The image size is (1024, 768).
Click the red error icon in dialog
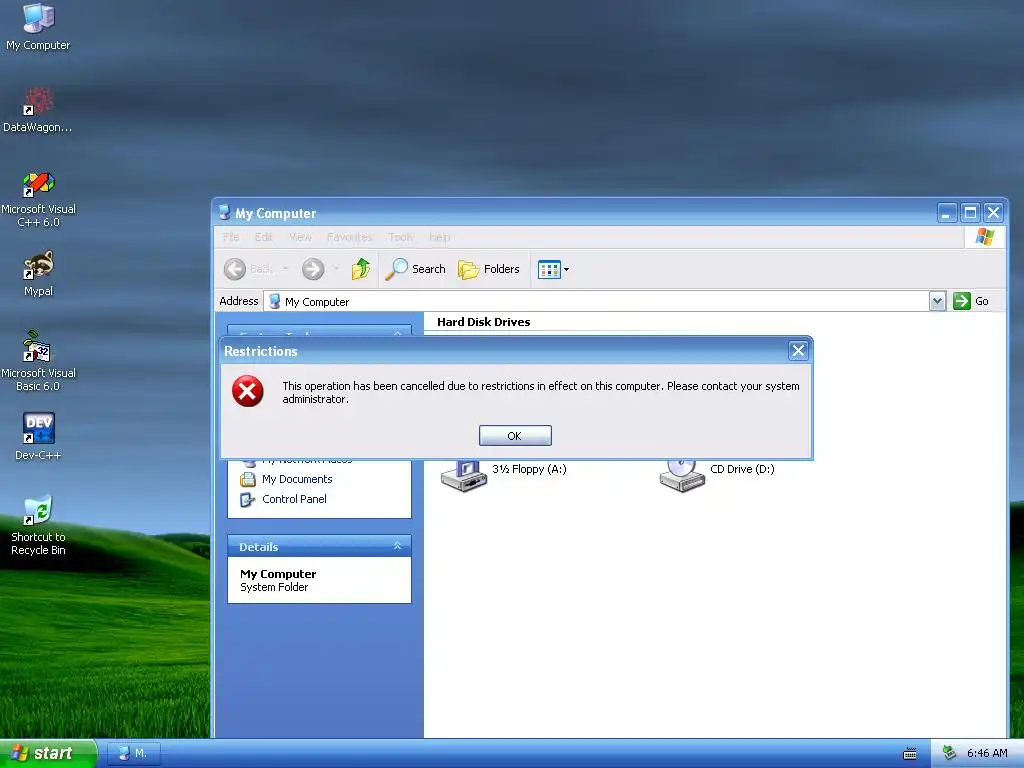(x=248, y=391)
